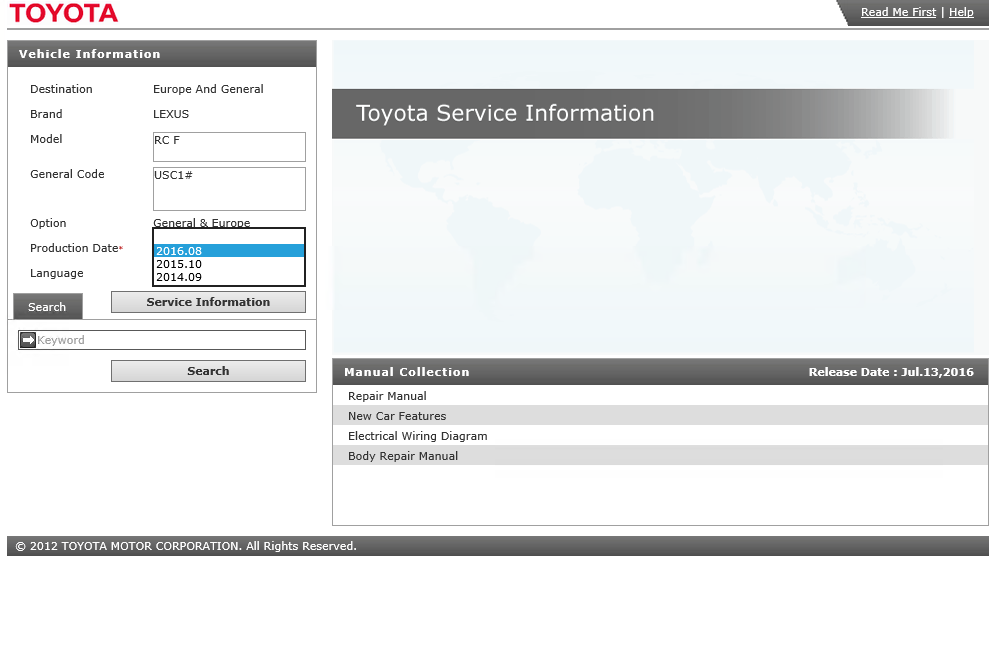Click the Brand label
This screenshot has width=997, height=649.
tap(46, 114)
